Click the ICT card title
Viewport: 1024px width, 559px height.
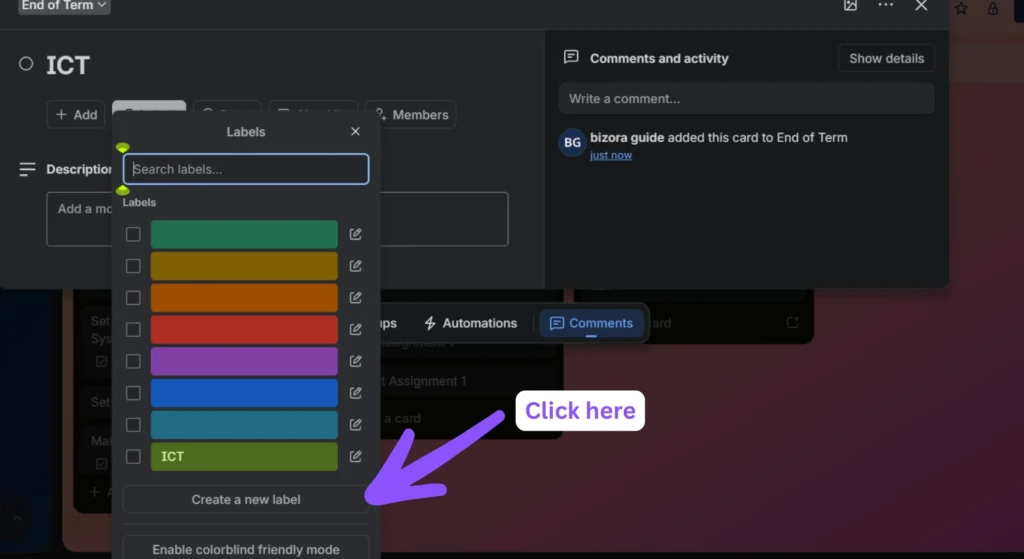click(68, 65)
